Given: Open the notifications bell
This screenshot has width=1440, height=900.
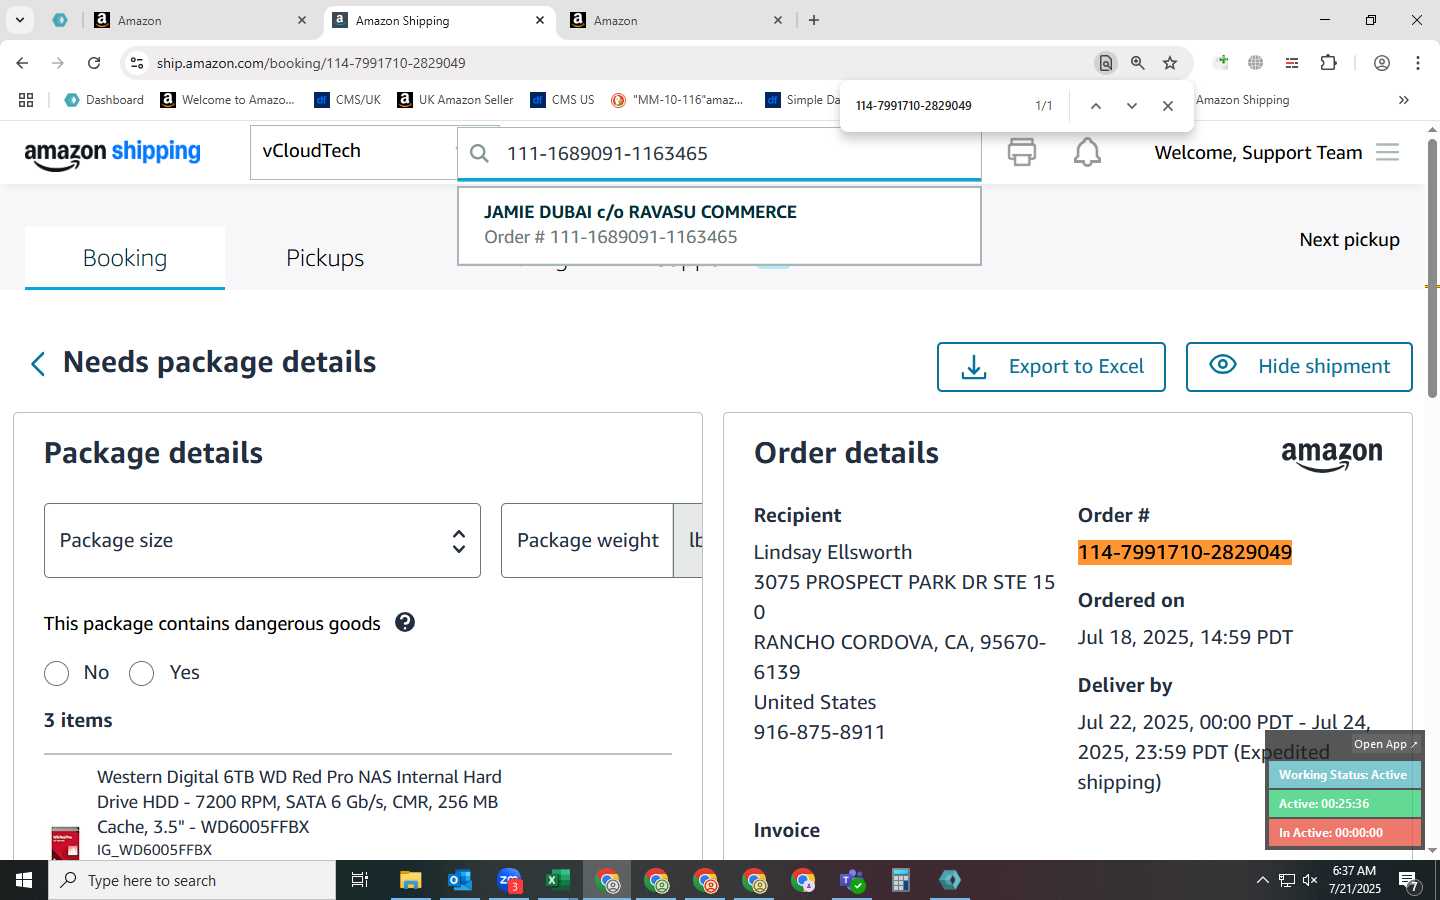Looking at the screenshot, I should (1087, 152).
